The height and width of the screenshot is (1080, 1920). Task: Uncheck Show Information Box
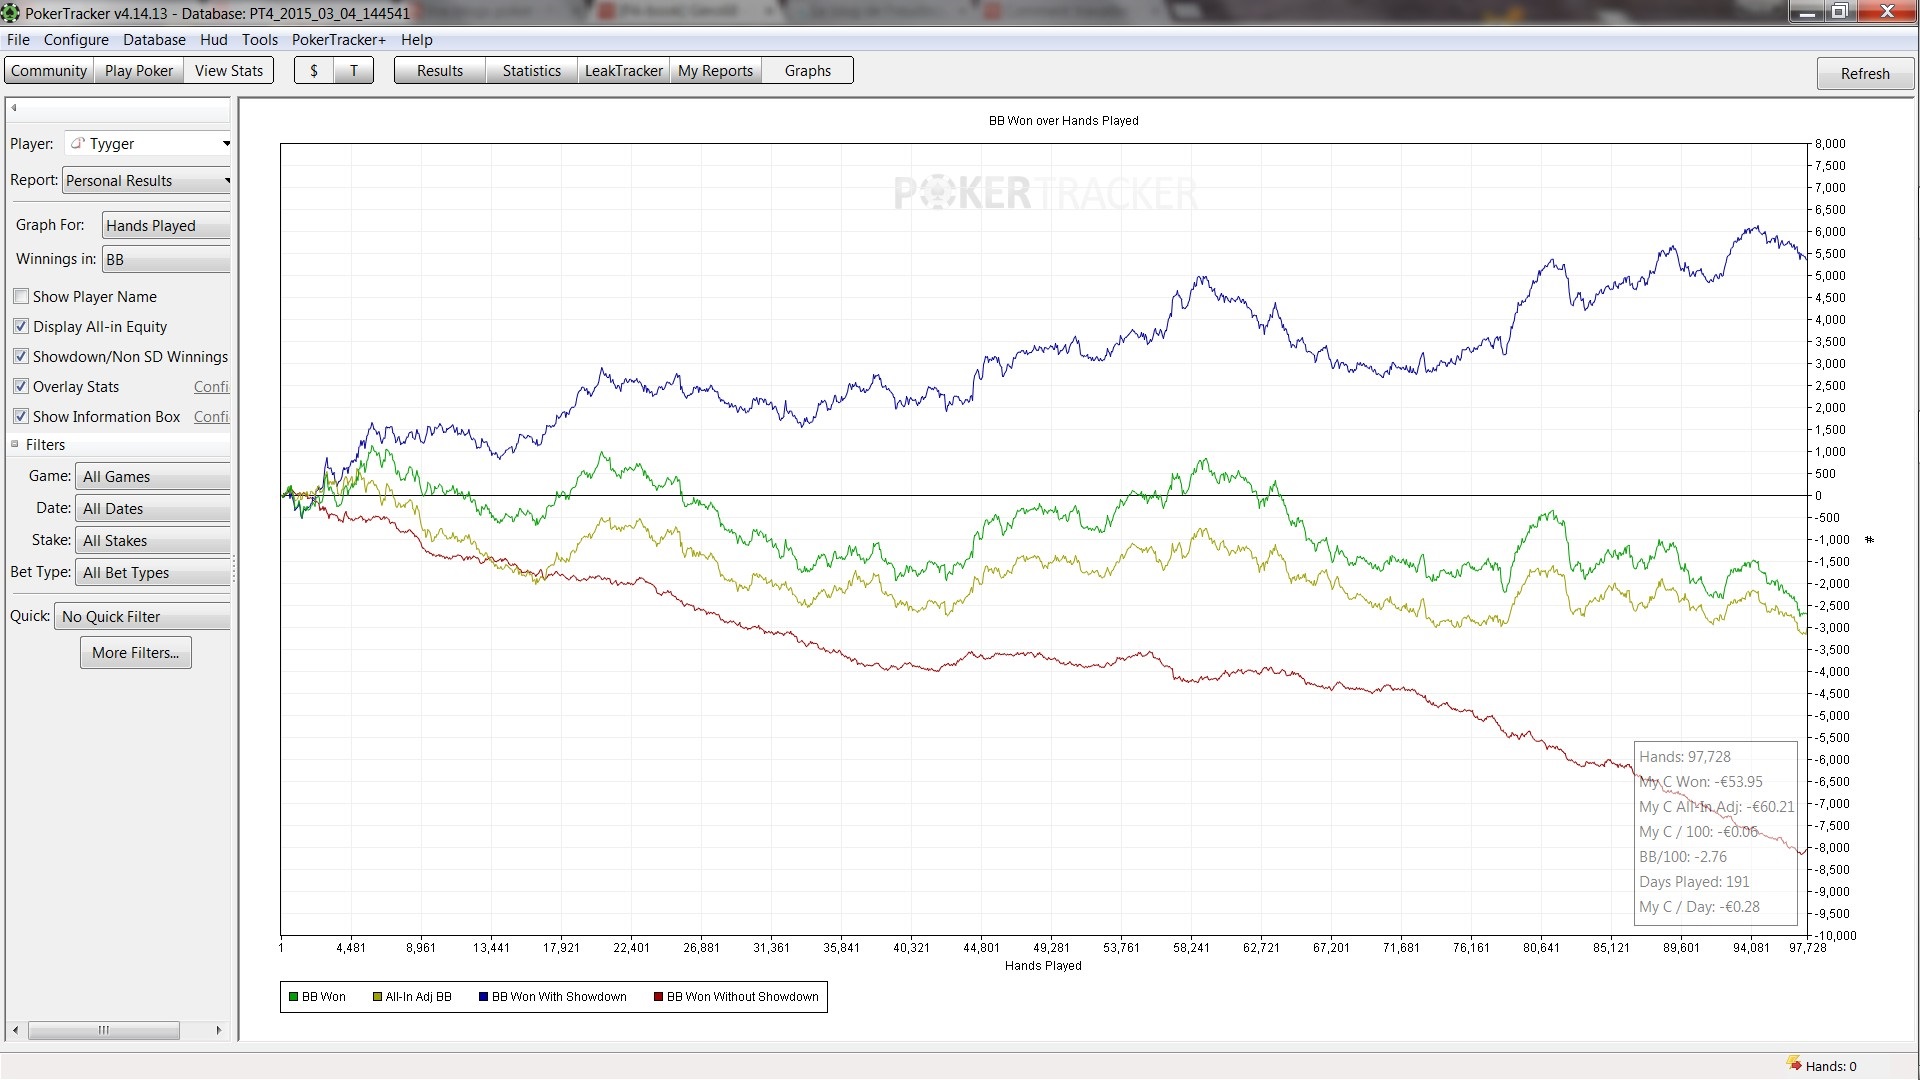[x=21, y=416]
